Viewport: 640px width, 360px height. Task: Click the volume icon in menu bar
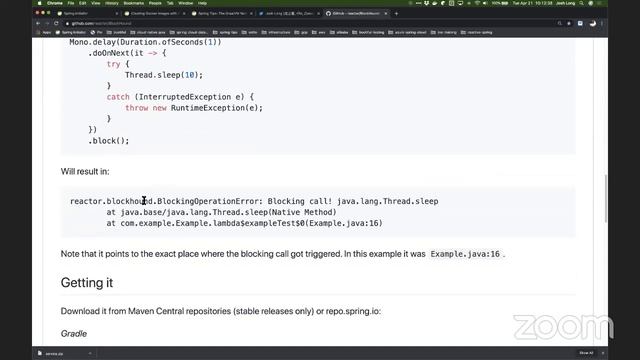(x=485, y=3)
